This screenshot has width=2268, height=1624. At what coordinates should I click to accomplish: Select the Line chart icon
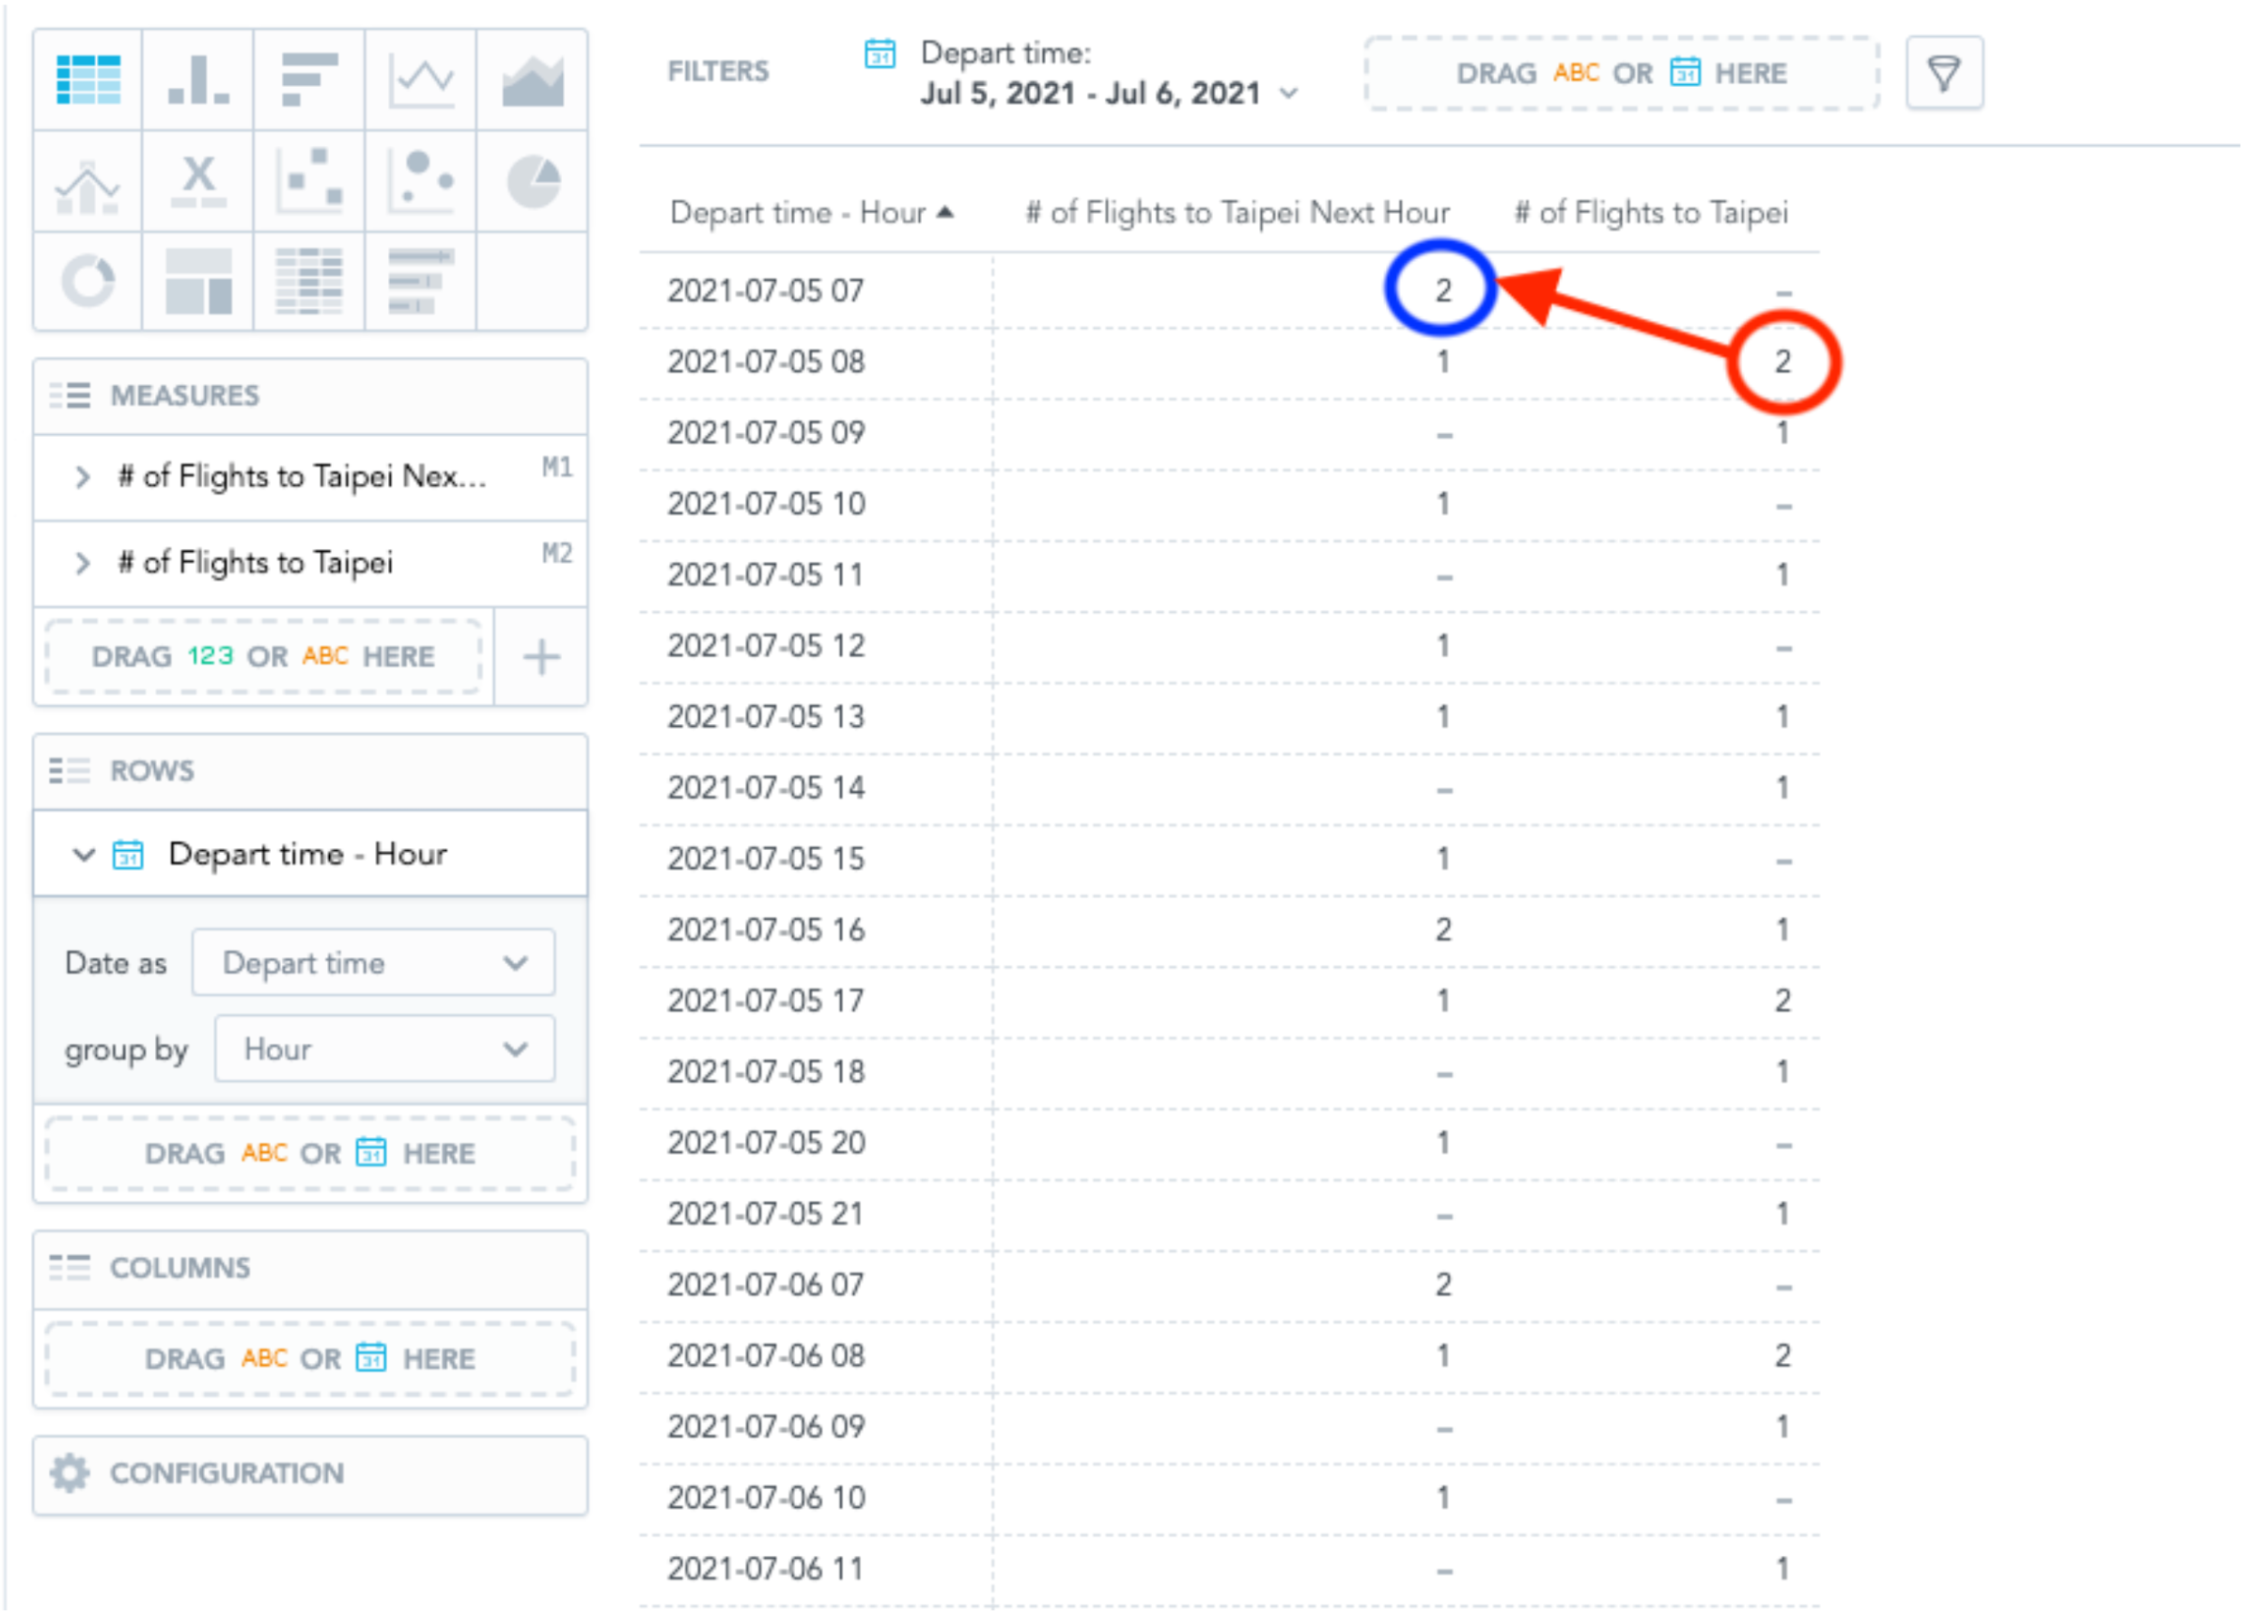click(421, 80)
